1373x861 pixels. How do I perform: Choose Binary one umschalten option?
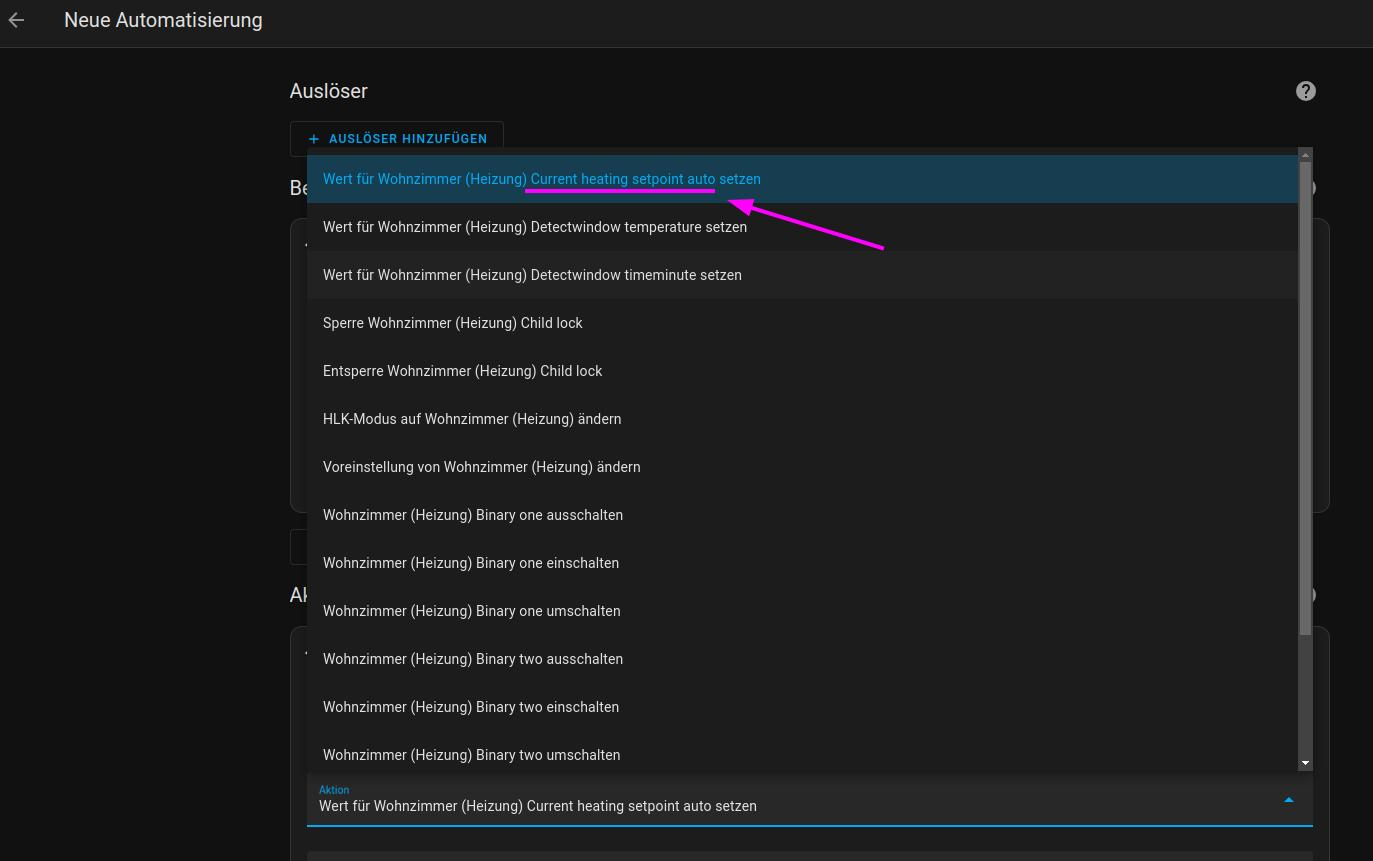(471, 611)
